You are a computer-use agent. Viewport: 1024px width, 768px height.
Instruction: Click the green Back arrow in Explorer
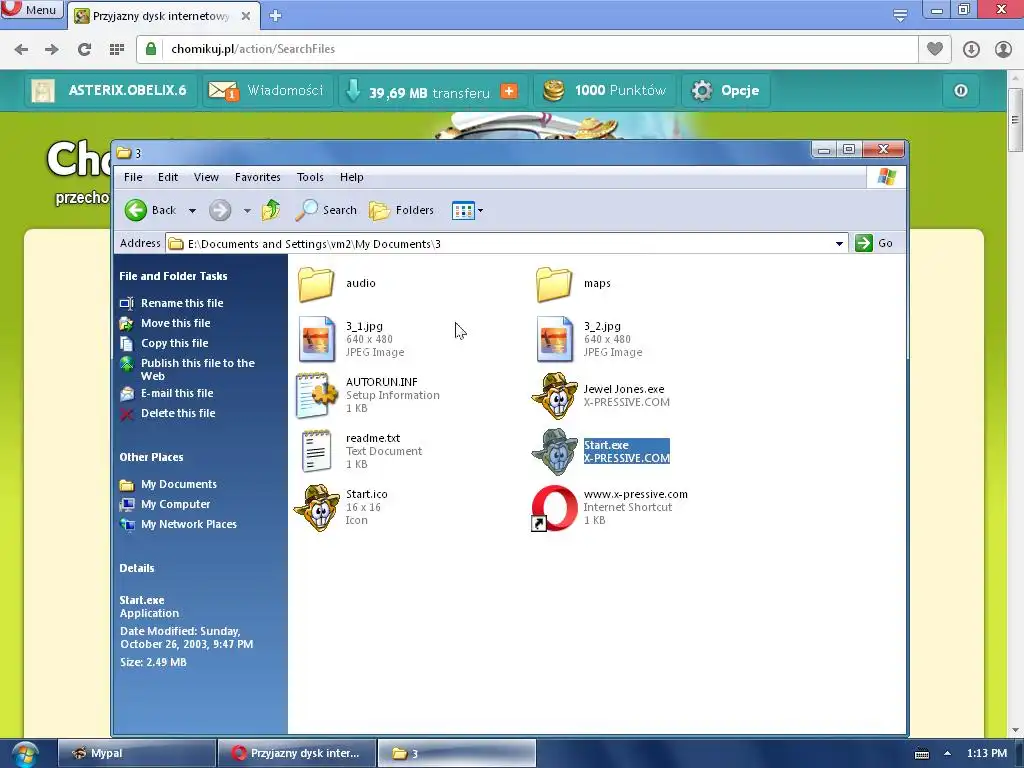coord(136,210)
